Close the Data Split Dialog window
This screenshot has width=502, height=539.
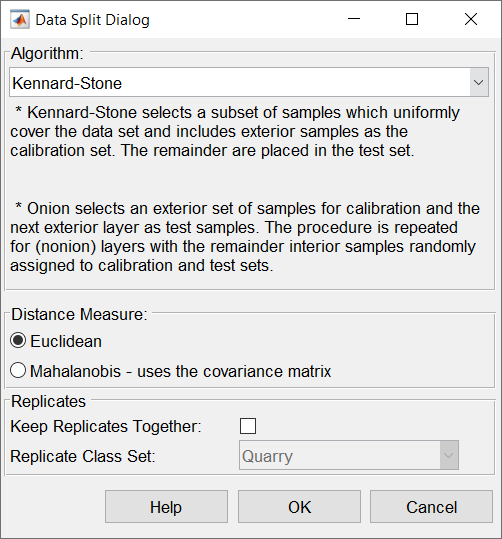pyautogui.click(x=471, y=19)
